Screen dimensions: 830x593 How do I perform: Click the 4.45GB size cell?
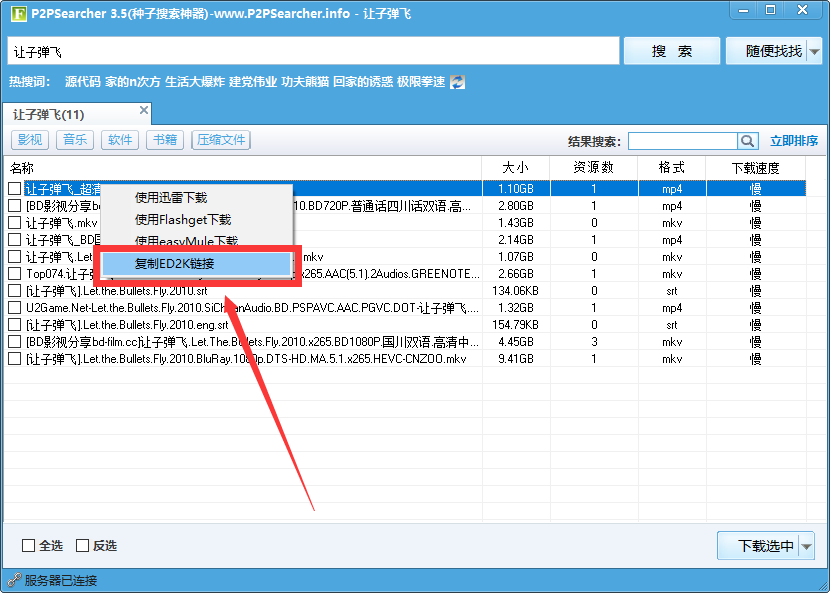pos(516,343)
